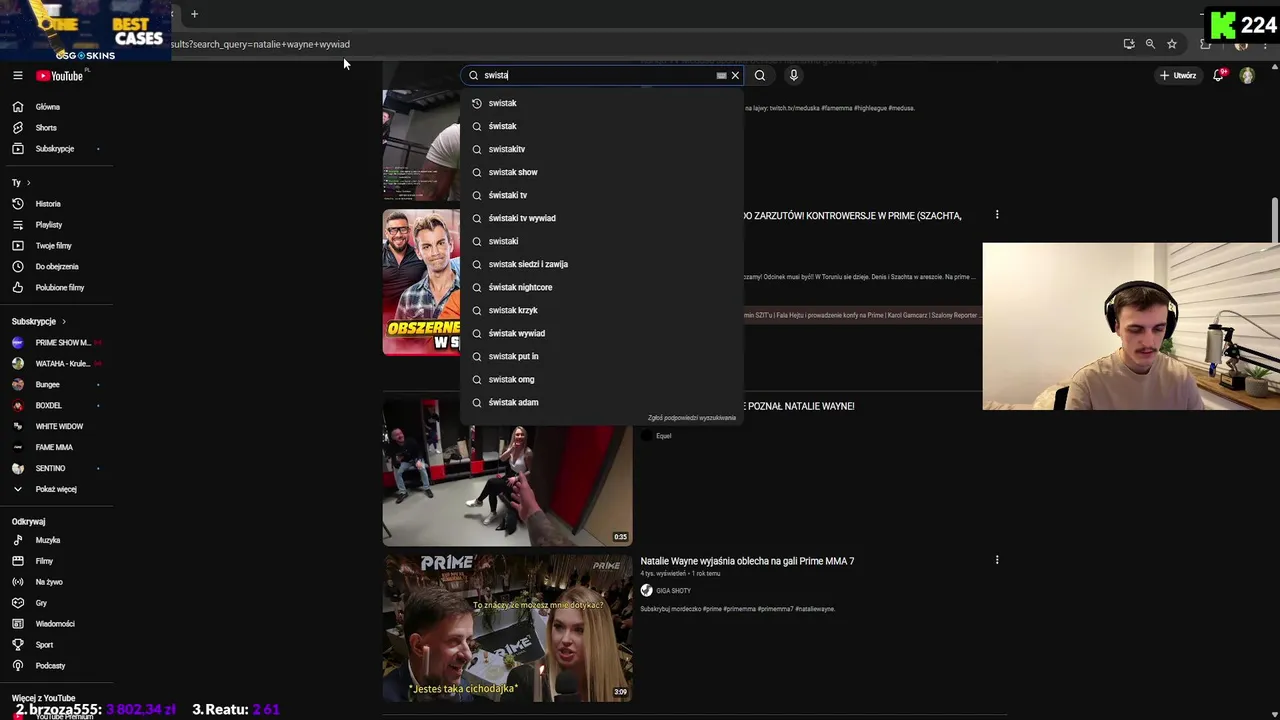Select suggestion "świstak krzyk"
Screen dimensions: 1280x720
[602, 310]
